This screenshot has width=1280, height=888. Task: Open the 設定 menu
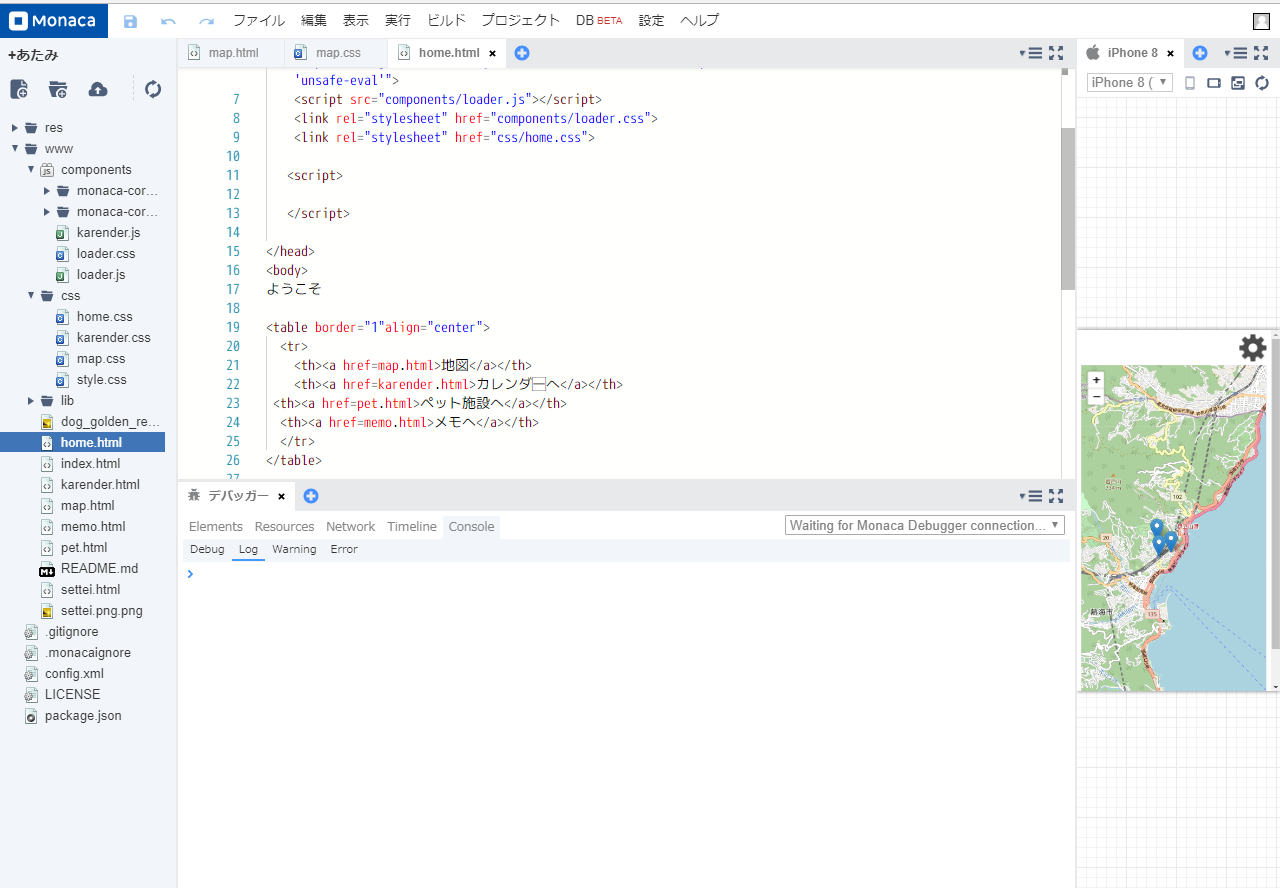point(651,21)
